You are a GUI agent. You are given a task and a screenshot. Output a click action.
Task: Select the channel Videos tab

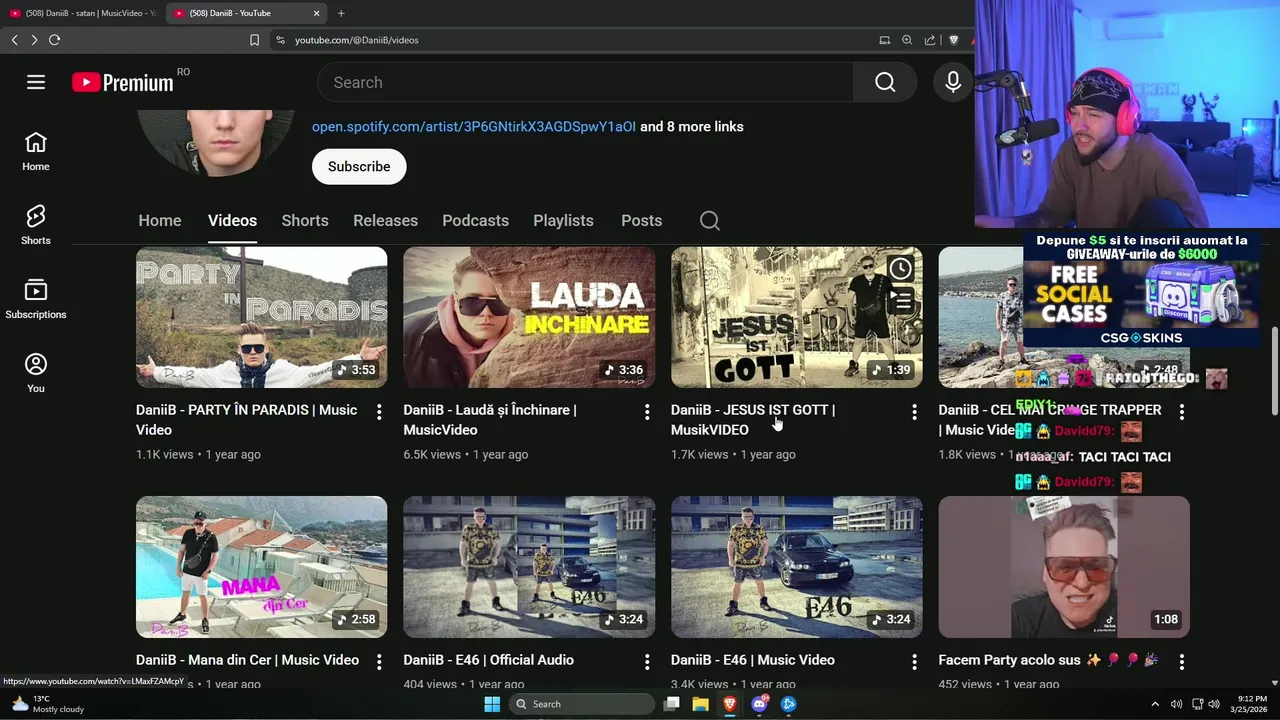pyautogui.click(x=232, y=221)
